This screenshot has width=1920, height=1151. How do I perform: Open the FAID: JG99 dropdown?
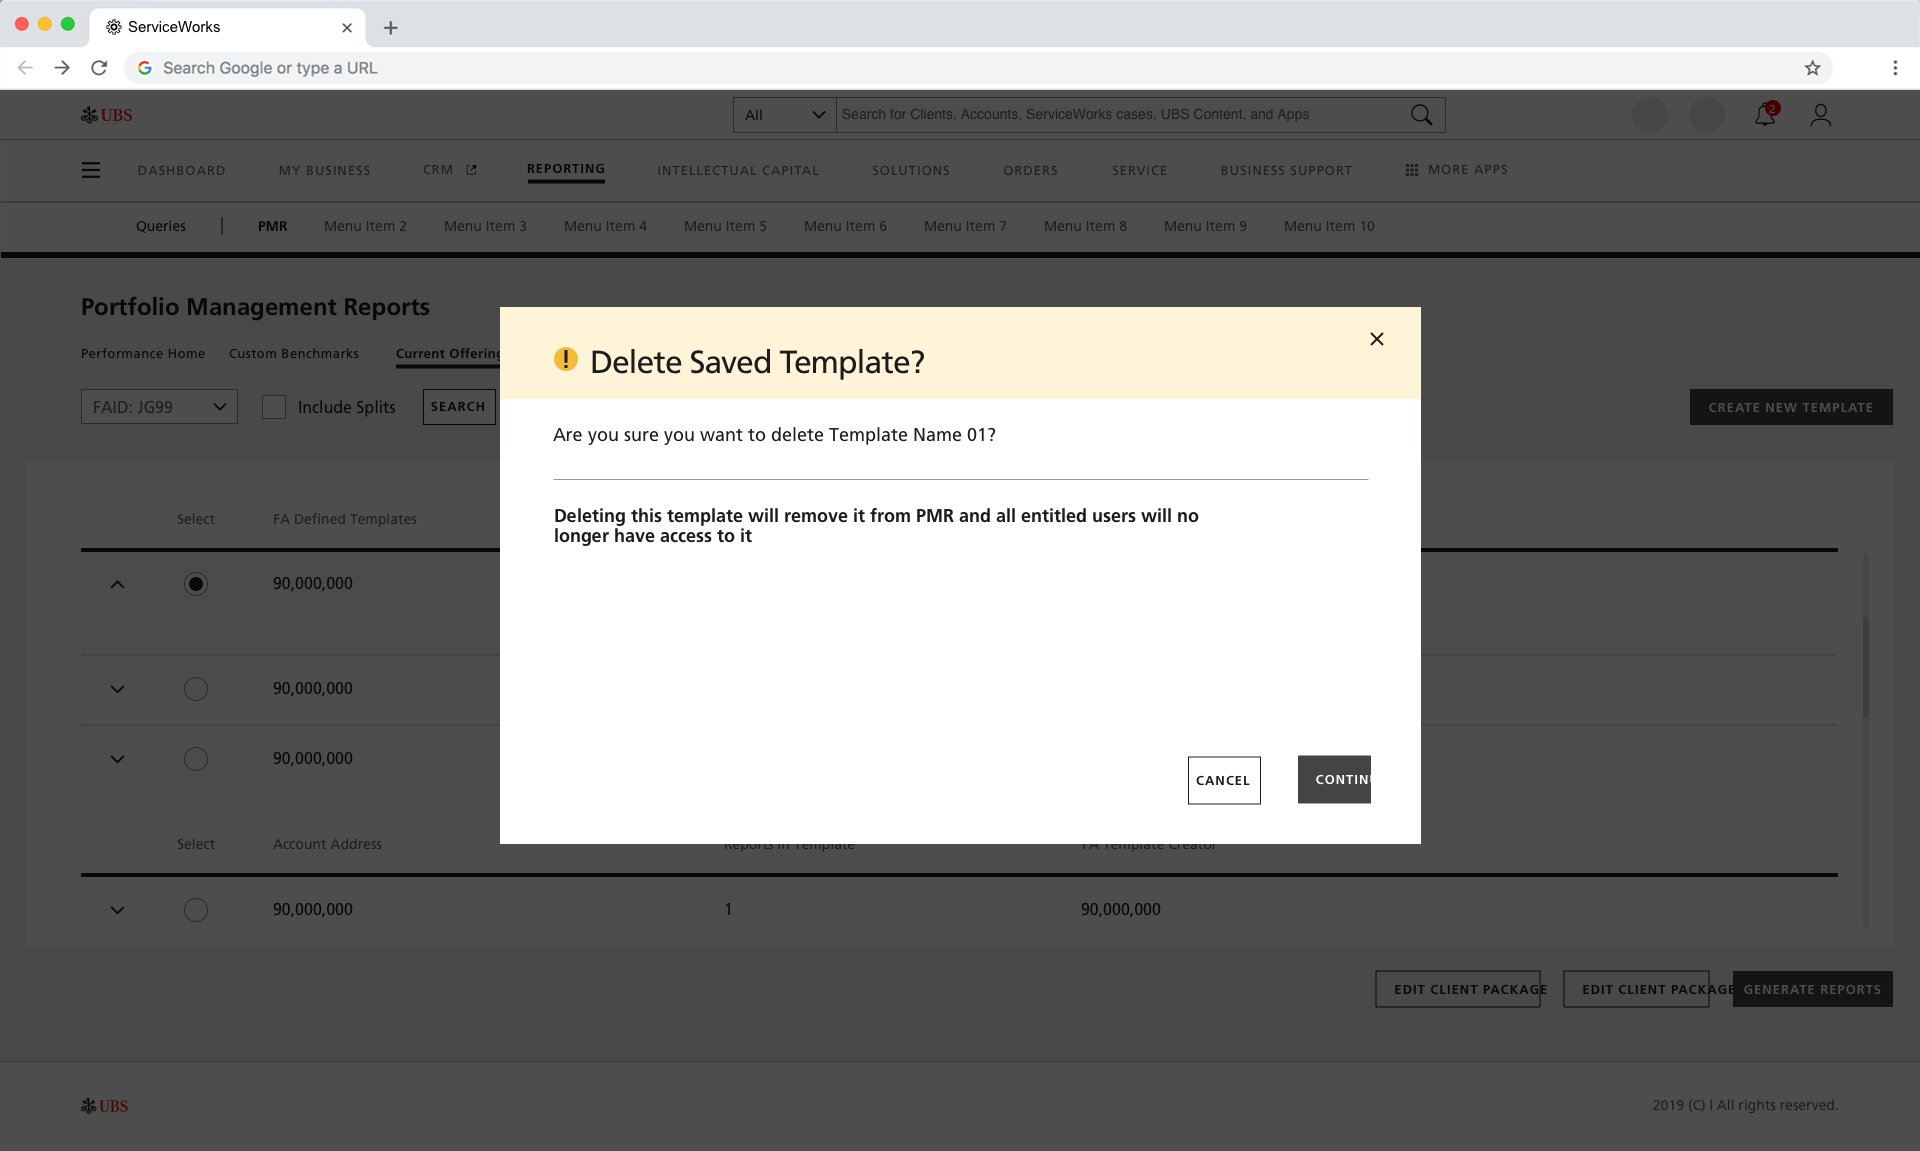pos(159,407)
